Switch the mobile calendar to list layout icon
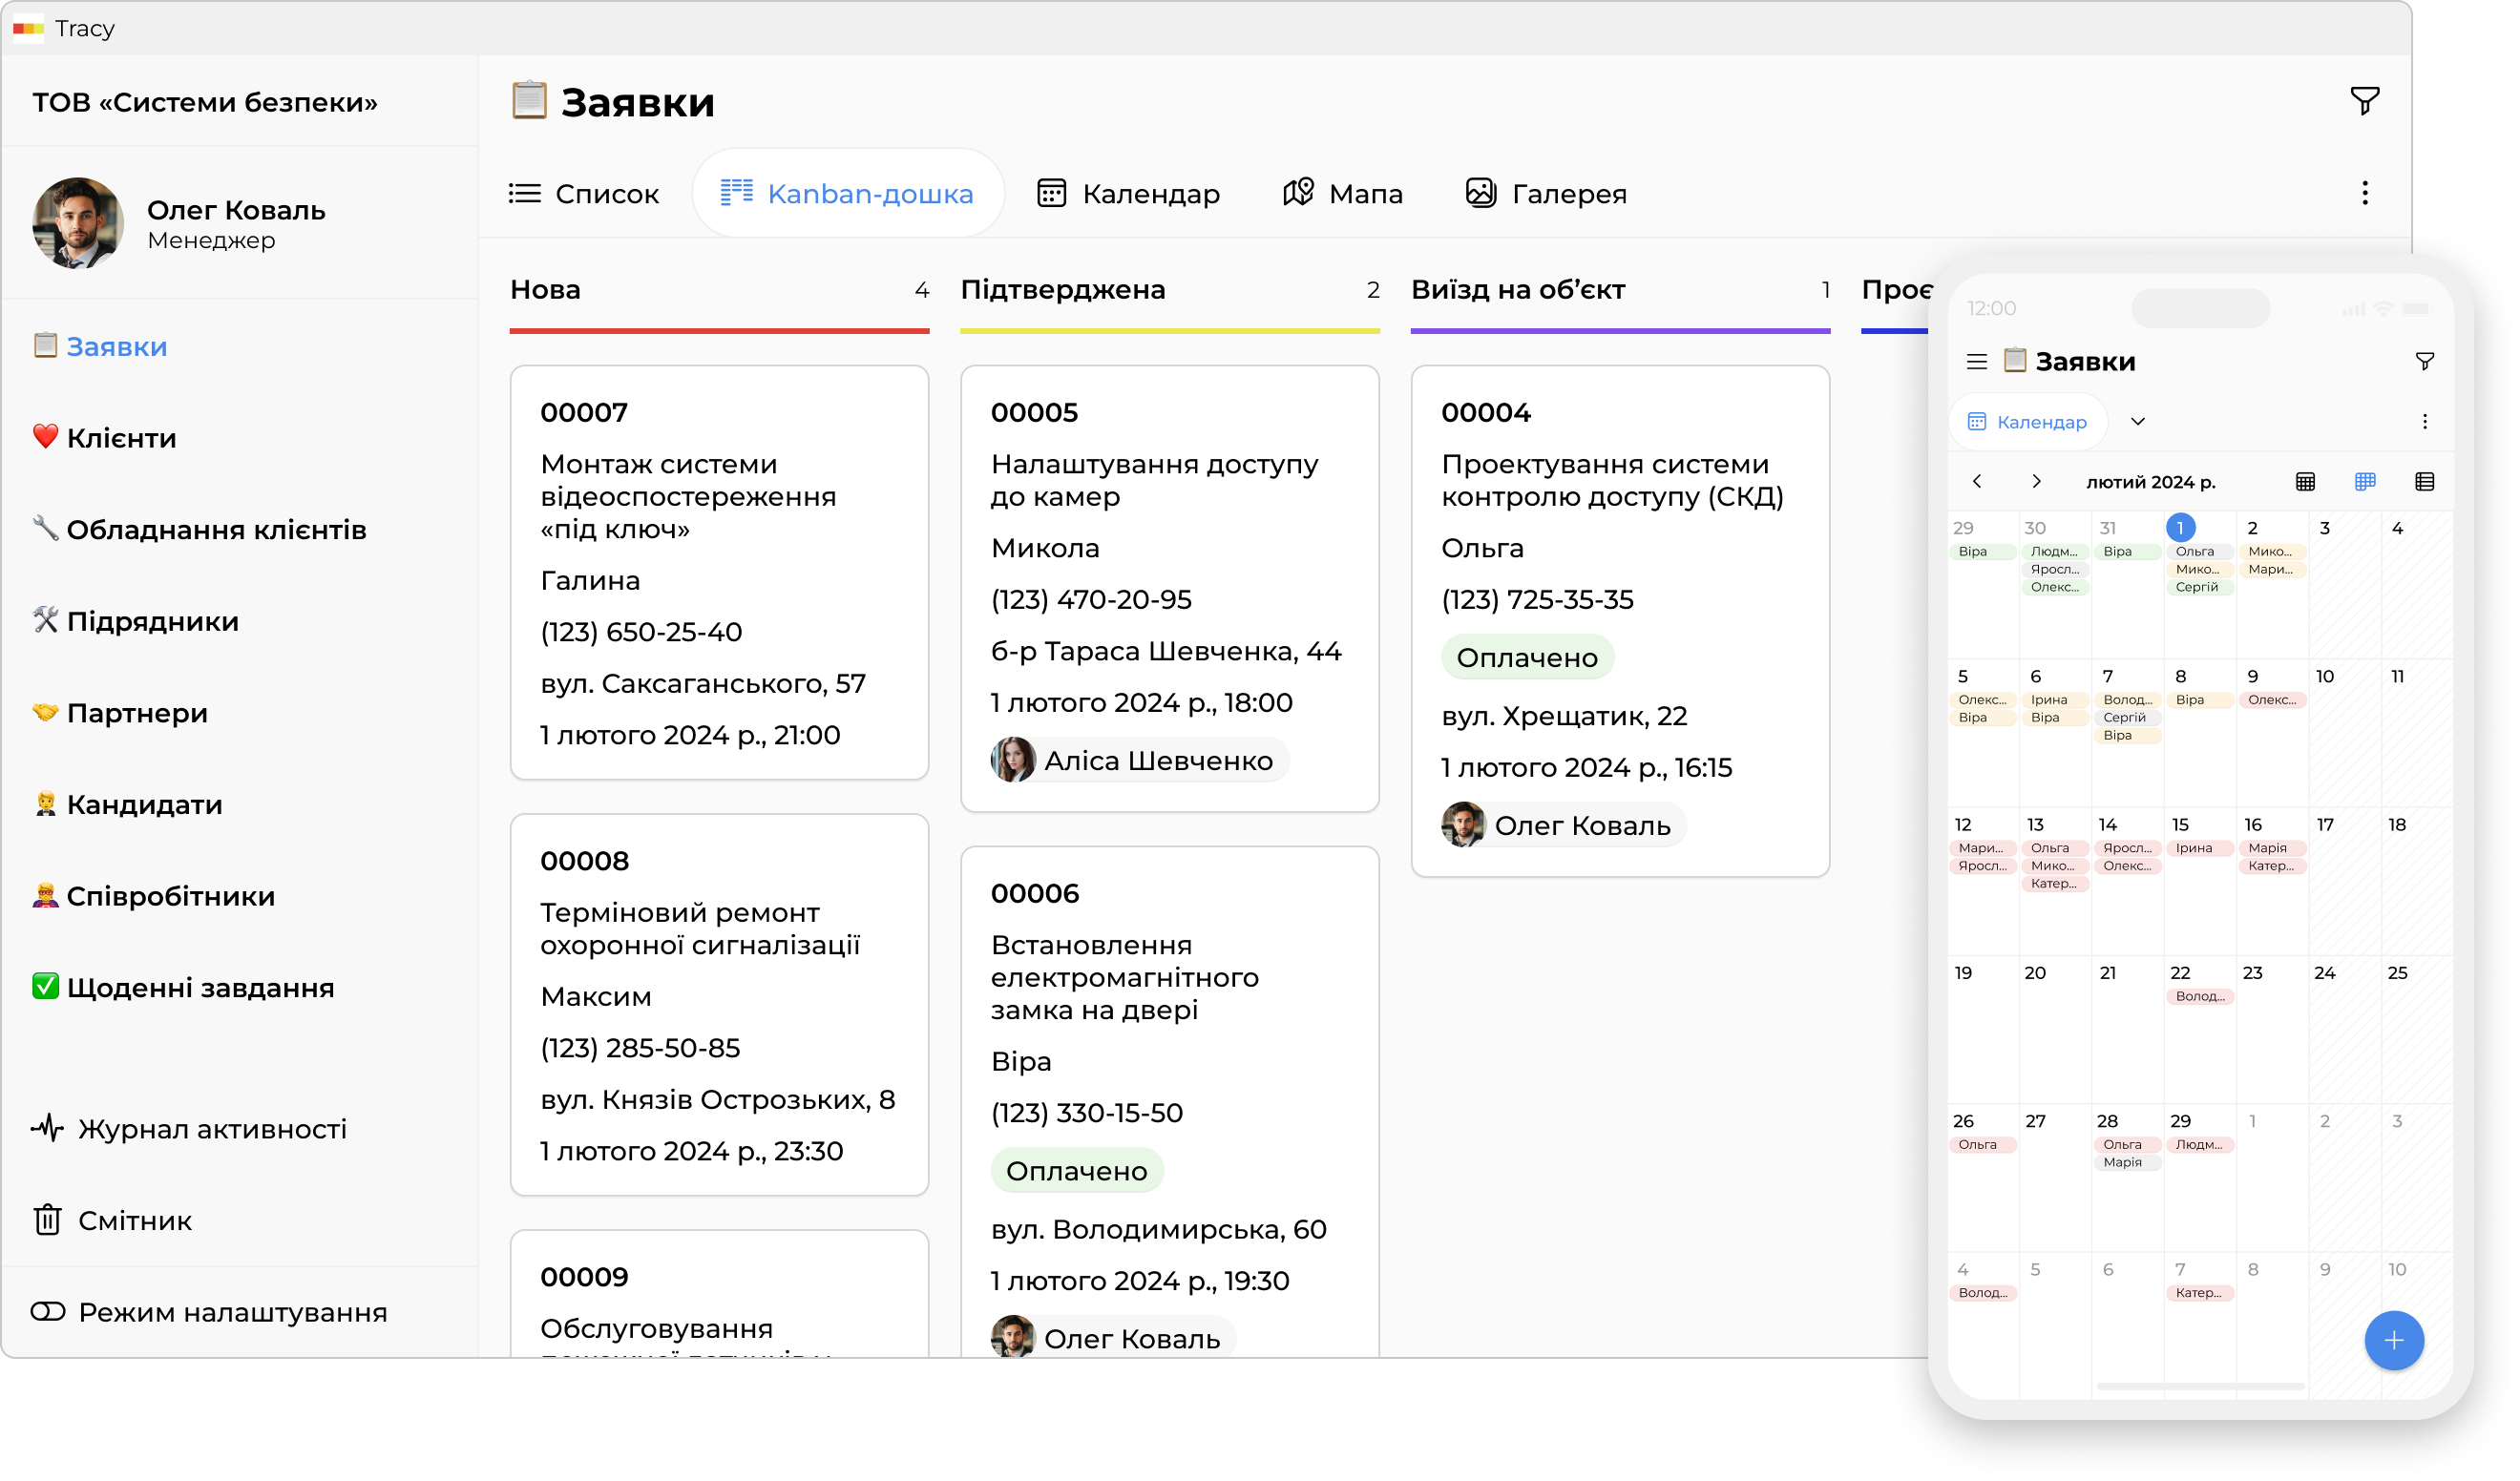Viewport: 2520px width, 1481px height. pyautogui.click(x=2424, y=482)
